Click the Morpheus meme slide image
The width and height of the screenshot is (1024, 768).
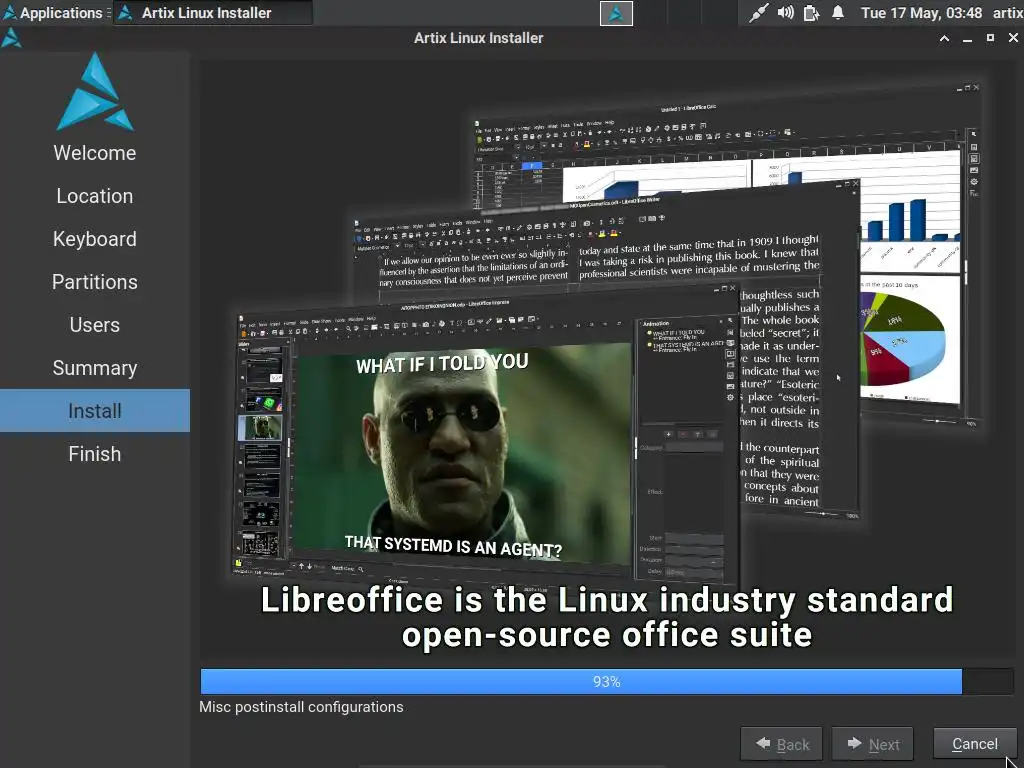[x=462, y=456]
